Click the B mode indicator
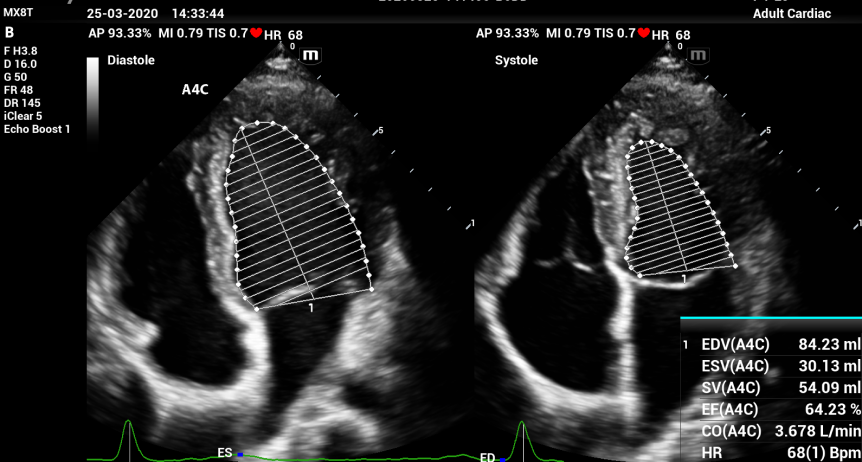The height and width of the screenshot is (462, 862). [x=9, y=32]
